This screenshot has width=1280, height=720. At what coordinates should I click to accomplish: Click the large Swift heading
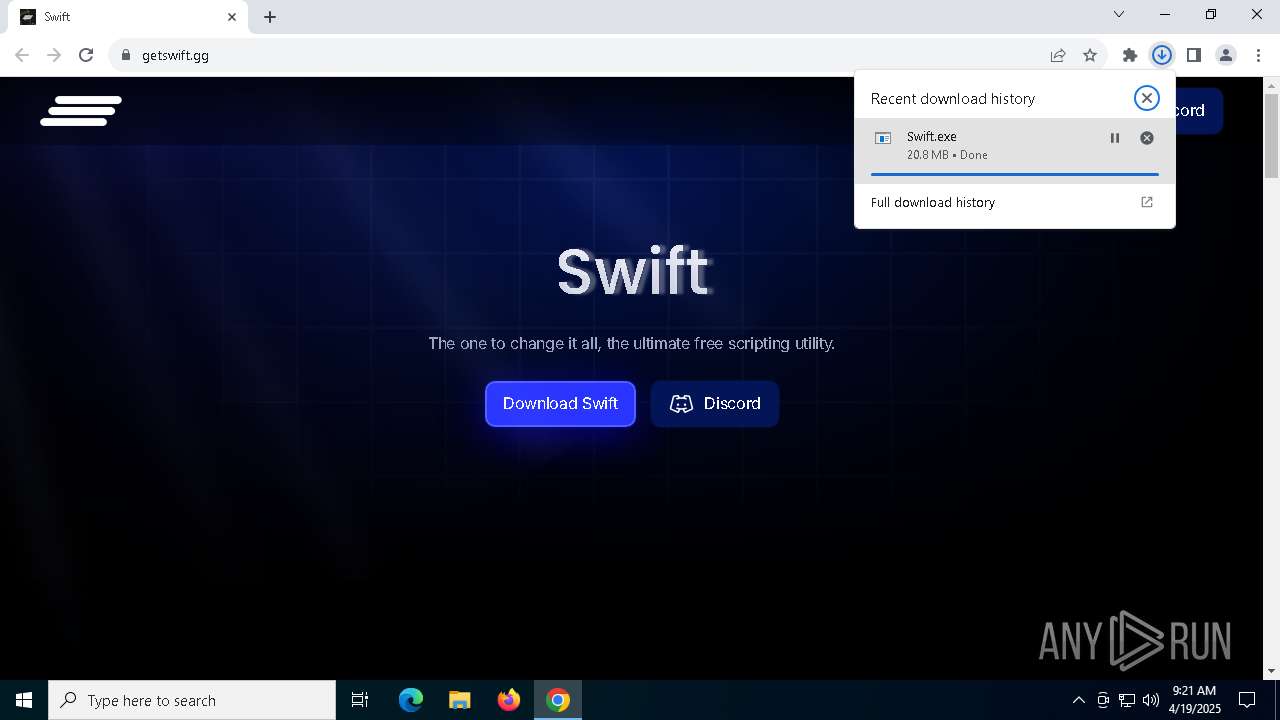coord(633,271)
